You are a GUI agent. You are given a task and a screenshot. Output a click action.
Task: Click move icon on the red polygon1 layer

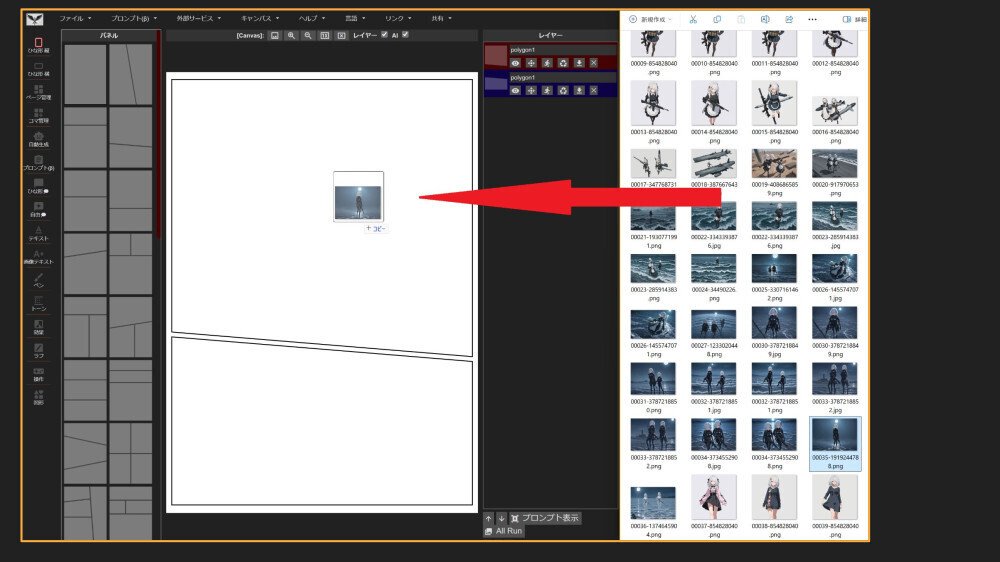point(531,63)
